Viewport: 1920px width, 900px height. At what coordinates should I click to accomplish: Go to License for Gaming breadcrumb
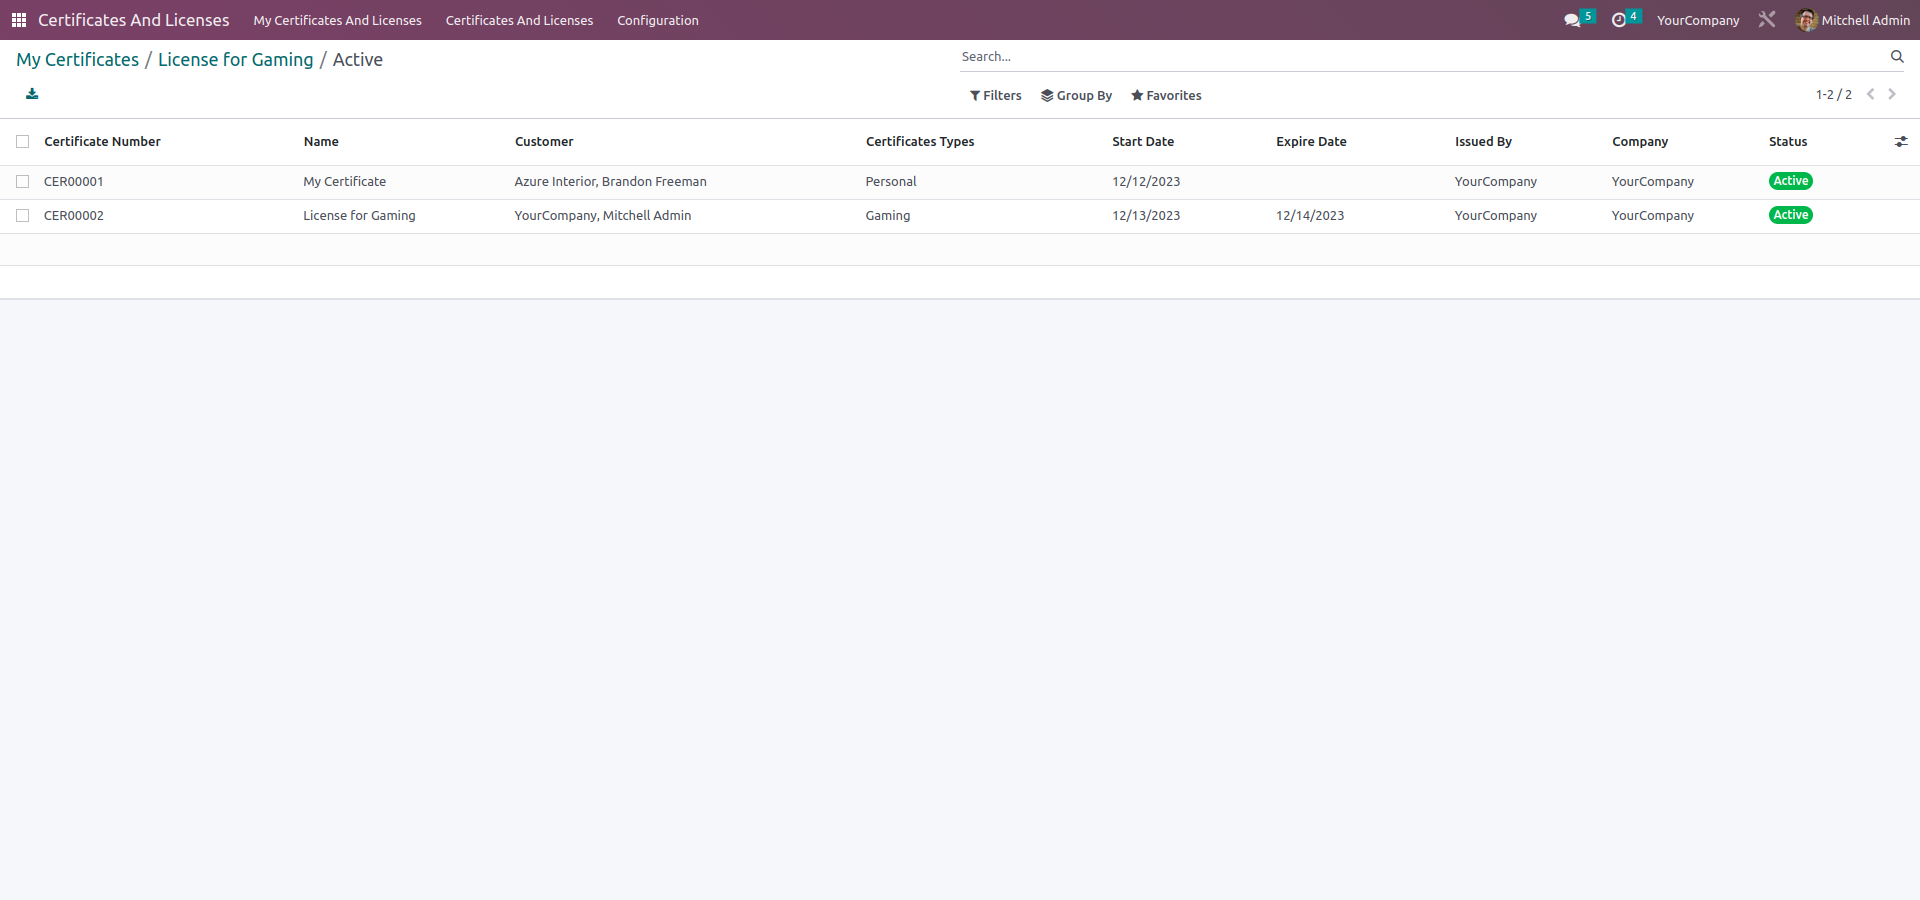pyautogui.click(x=236, y=60)
